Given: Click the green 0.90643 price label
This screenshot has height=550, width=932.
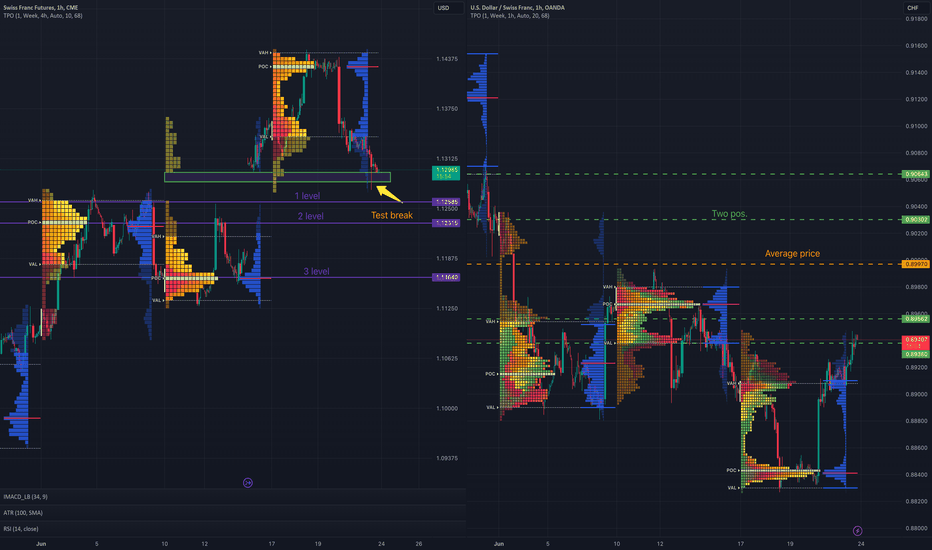Looking at the screenshot, I should click(x=915, y=174).
